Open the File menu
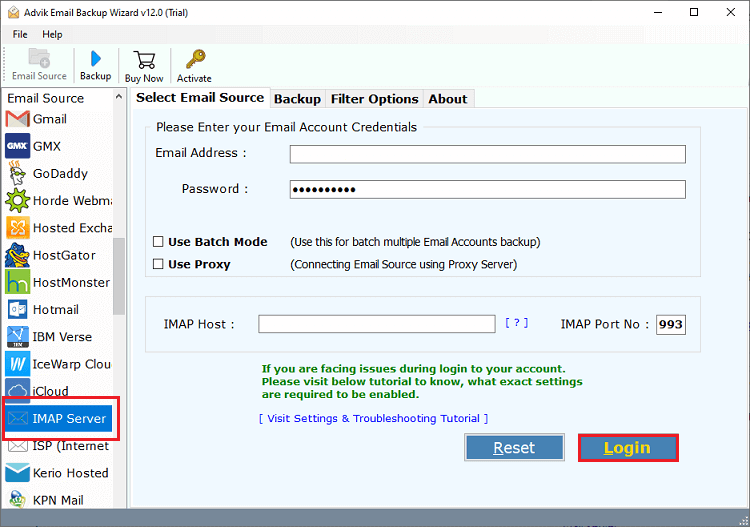 20,34
